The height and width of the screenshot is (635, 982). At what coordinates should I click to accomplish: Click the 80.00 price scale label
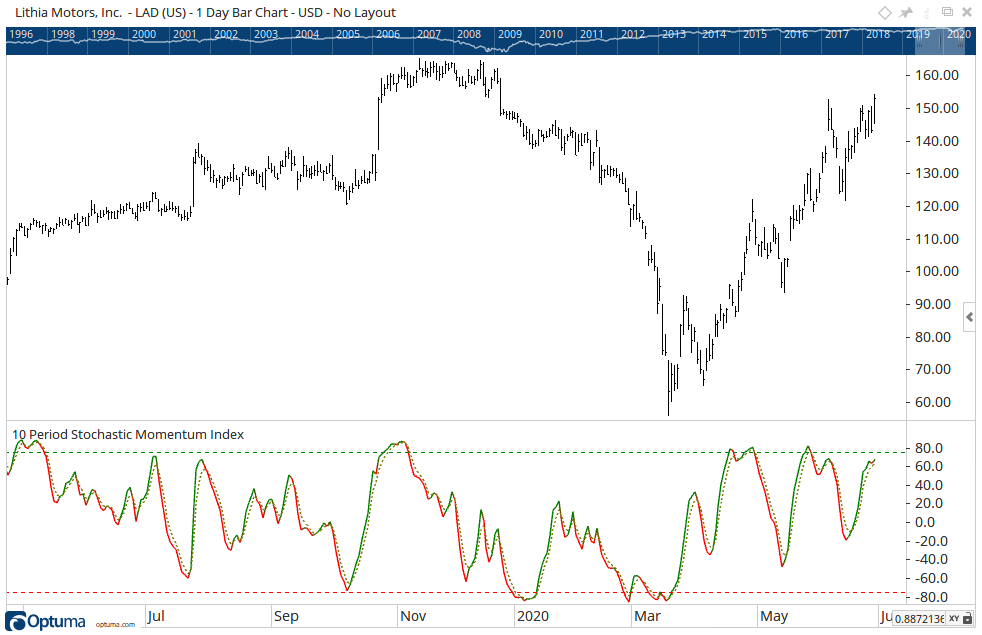pyautogui.click(x=933, y=337)
